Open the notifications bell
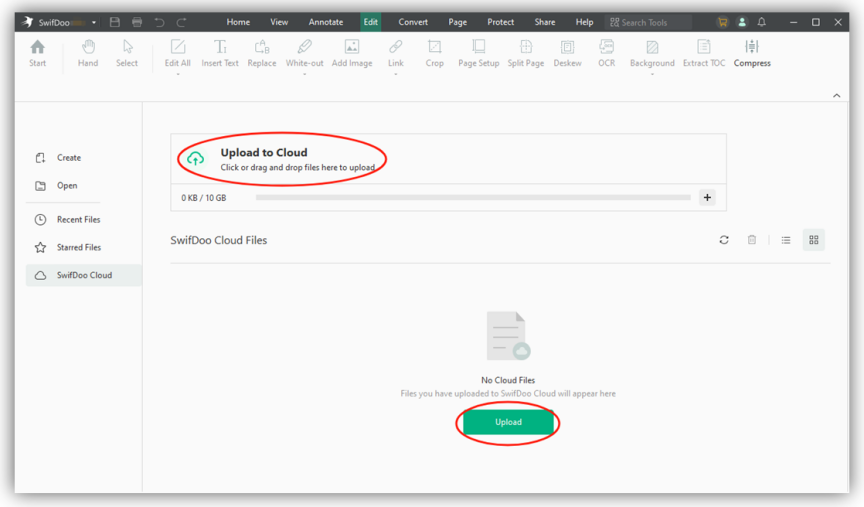The image size is (864, 507). tap(762, 22)
